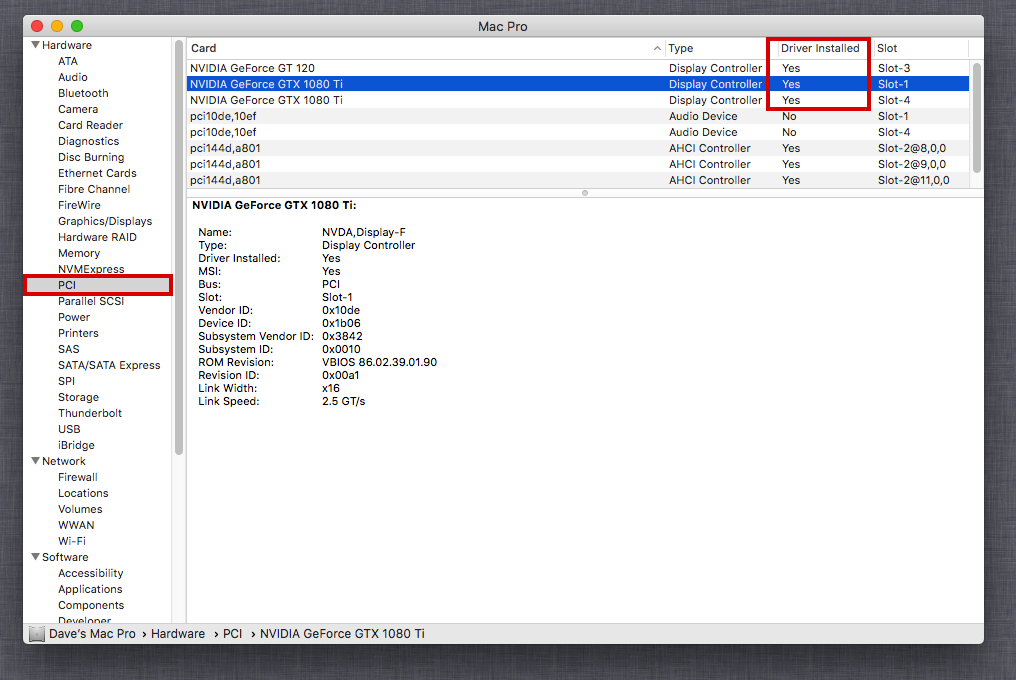The height and width of the screenshot is (680, 1016).
Task: Open Volumes under Network
Action: point(80,509)
